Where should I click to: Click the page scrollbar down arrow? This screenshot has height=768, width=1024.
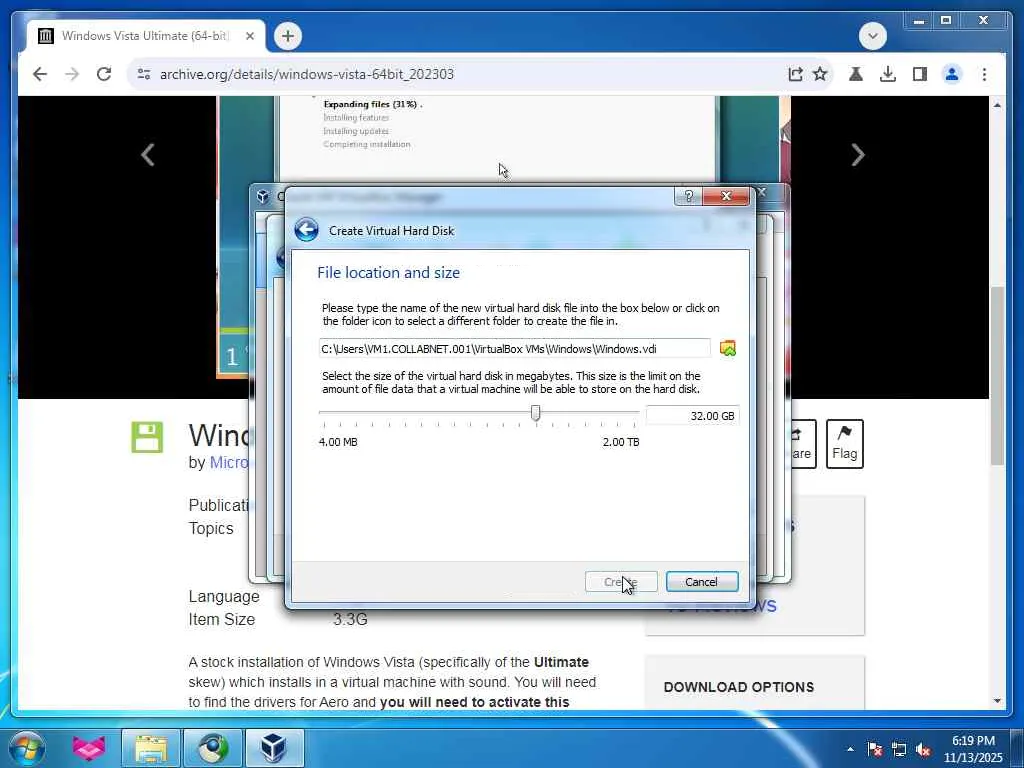[x=997, y=701]
